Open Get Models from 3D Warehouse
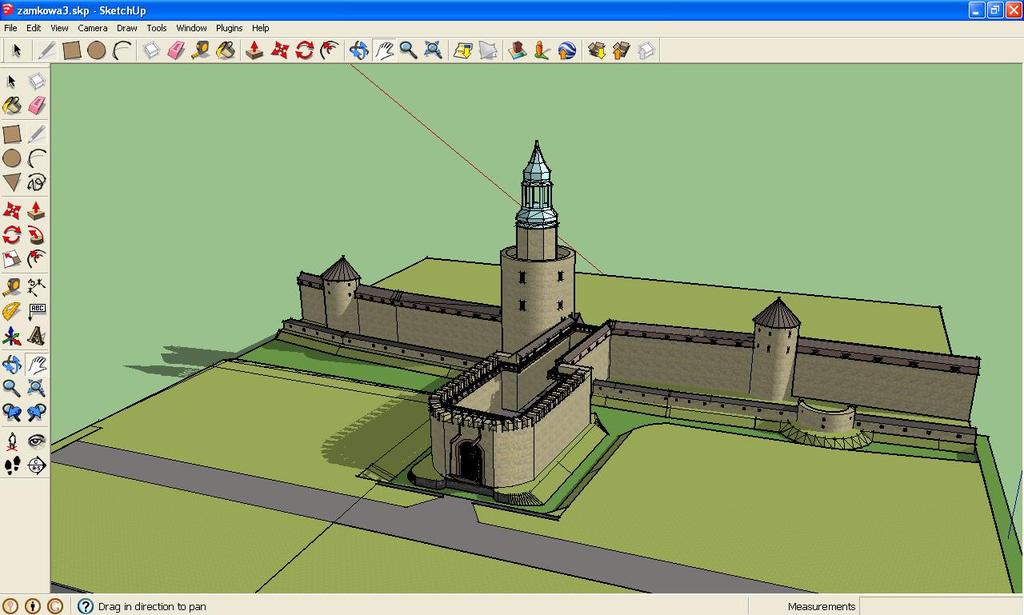The height and width of the screenshot is (615, 1024). pos(596,50)
